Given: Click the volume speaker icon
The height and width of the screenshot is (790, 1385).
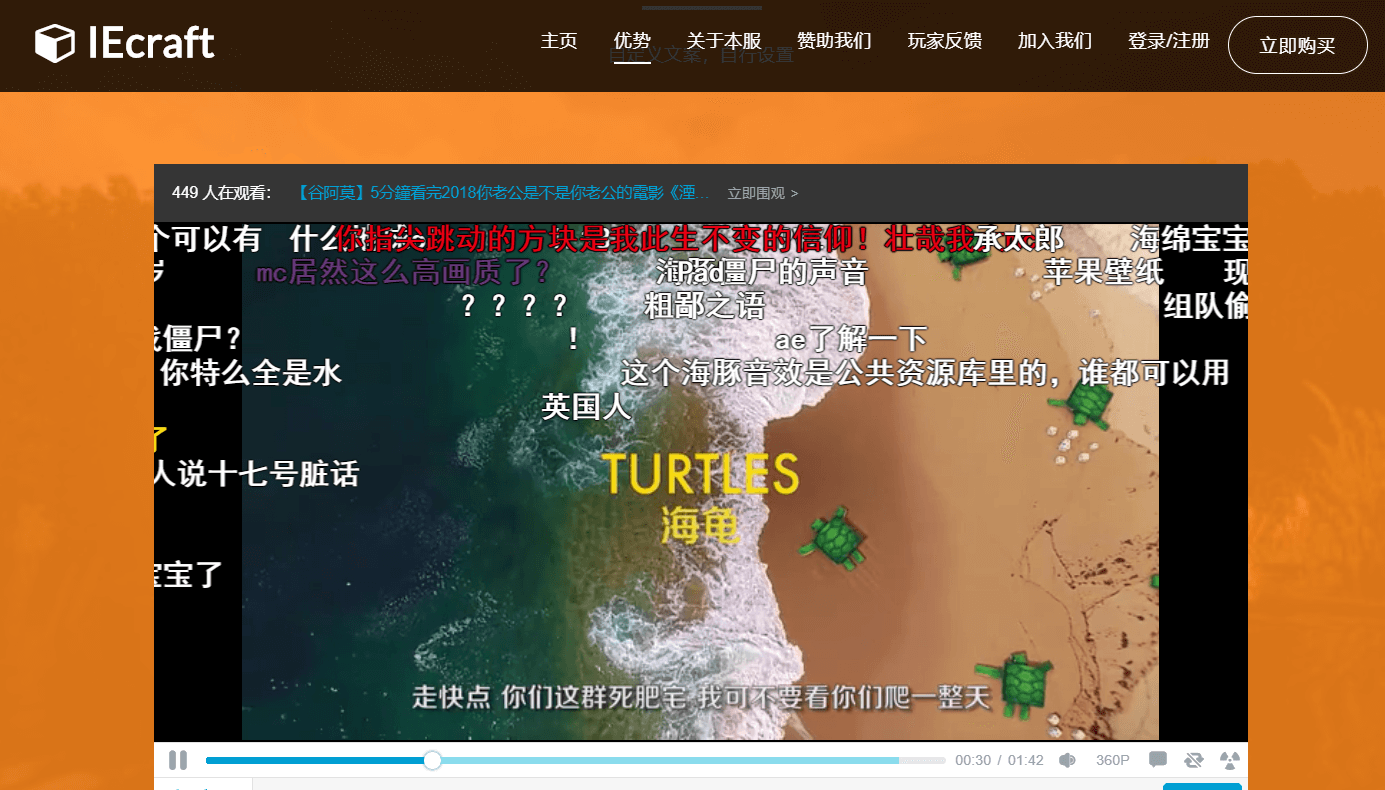Looking at the screenshot, I should point(1066,760).
